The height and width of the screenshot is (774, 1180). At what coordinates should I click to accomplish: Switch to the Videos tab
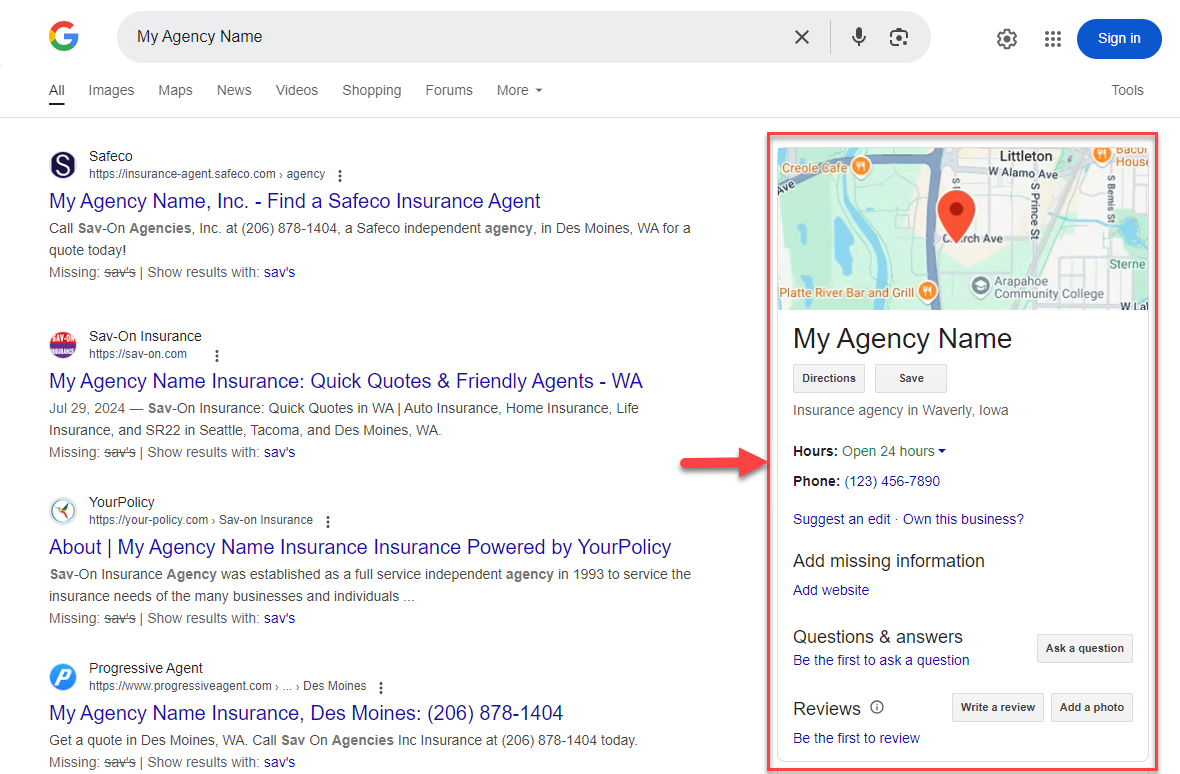tap(297, 90)
